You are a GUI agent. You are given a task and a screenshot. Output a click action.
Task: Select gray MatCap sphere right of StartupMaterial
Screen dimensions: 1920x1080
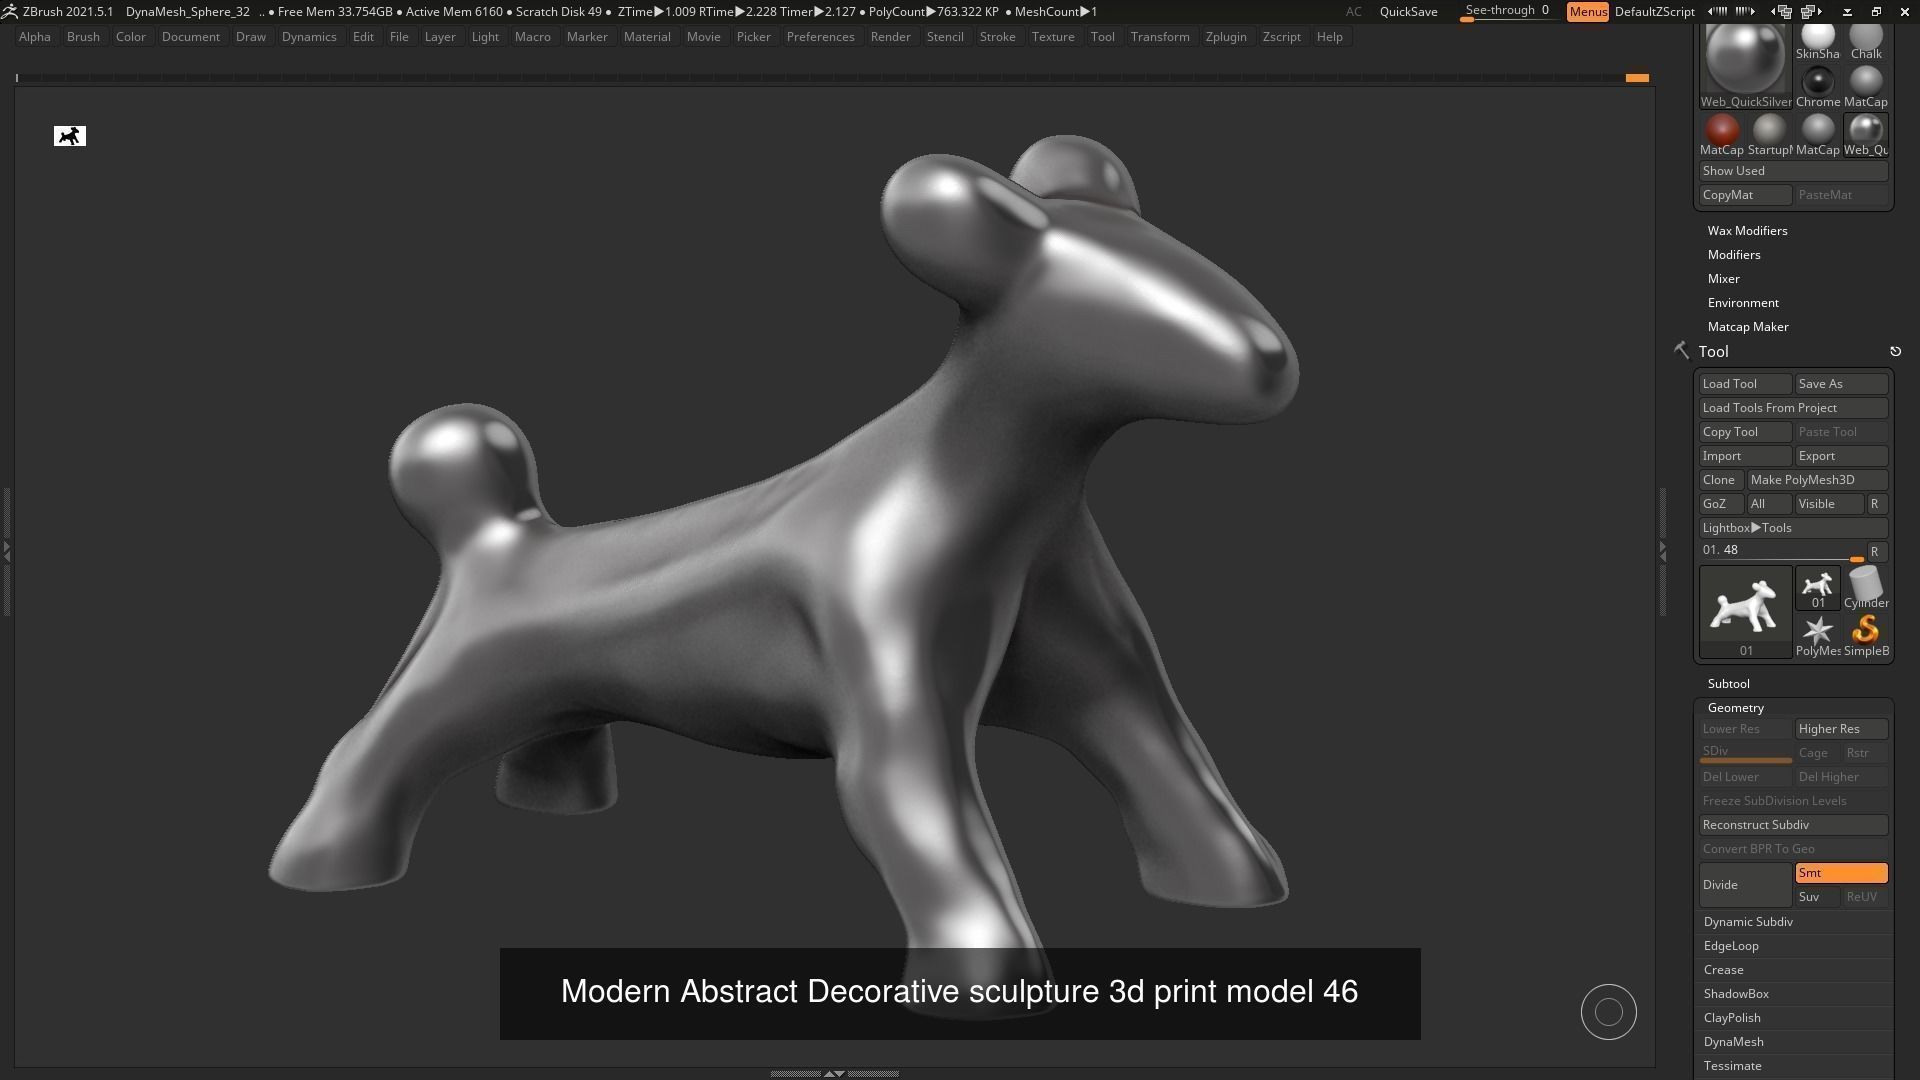pos(1817,135)
